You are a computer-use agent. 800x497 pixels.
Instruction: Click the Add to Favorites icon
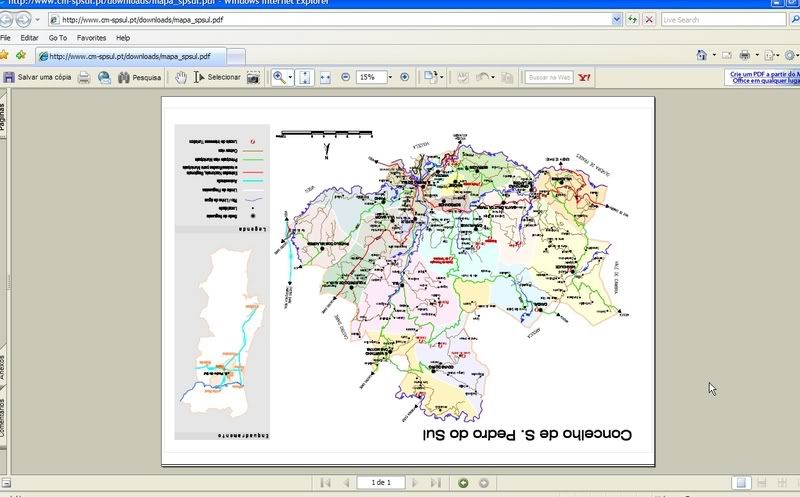(20, 55)
